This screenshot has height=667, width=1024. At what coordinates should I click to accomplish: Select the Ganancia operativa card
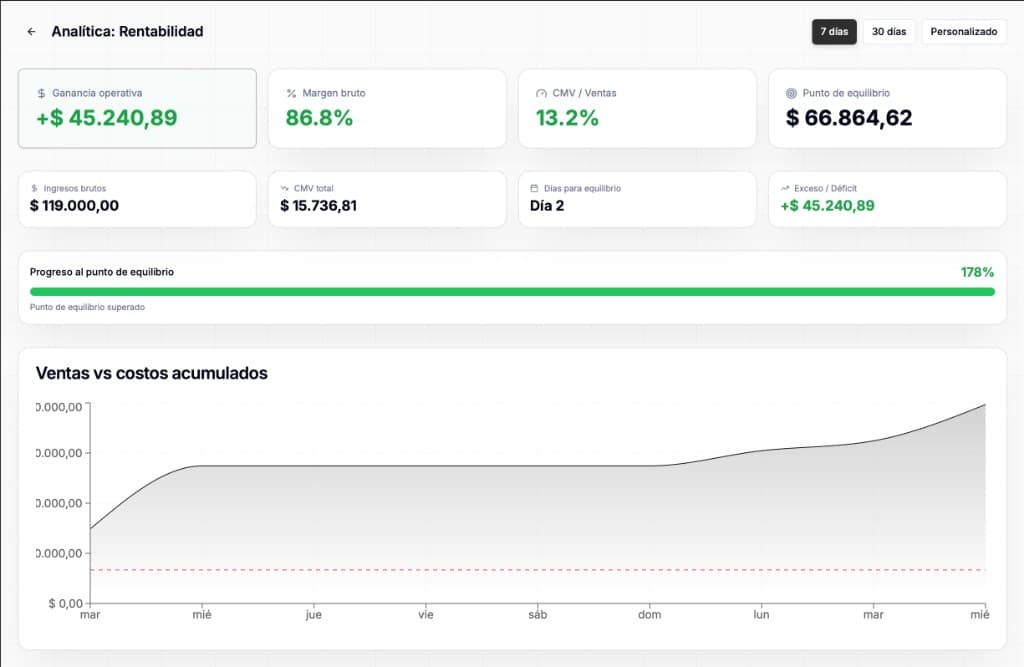pyautogui.click(x=137, y=108)
